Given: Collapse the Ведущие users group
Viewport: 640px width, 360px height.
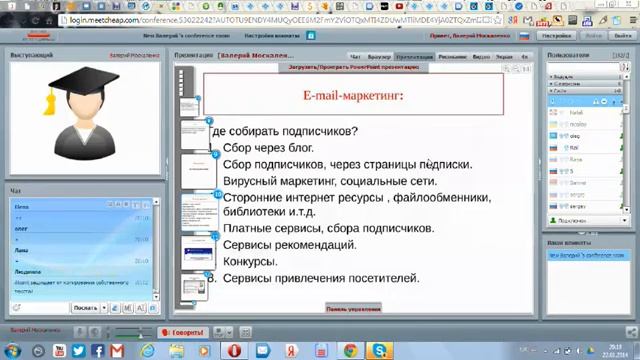Looking at the screenshot, I should [x=585, y=77].
